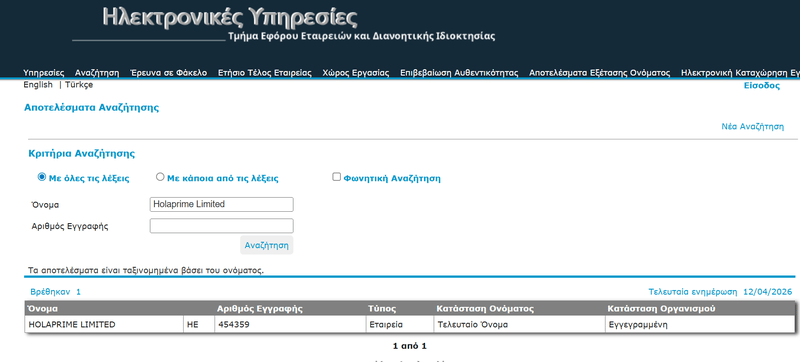Click the Κατάσταση Οργανισμού column header
This screenshot has width=800, height=362.
661,309
